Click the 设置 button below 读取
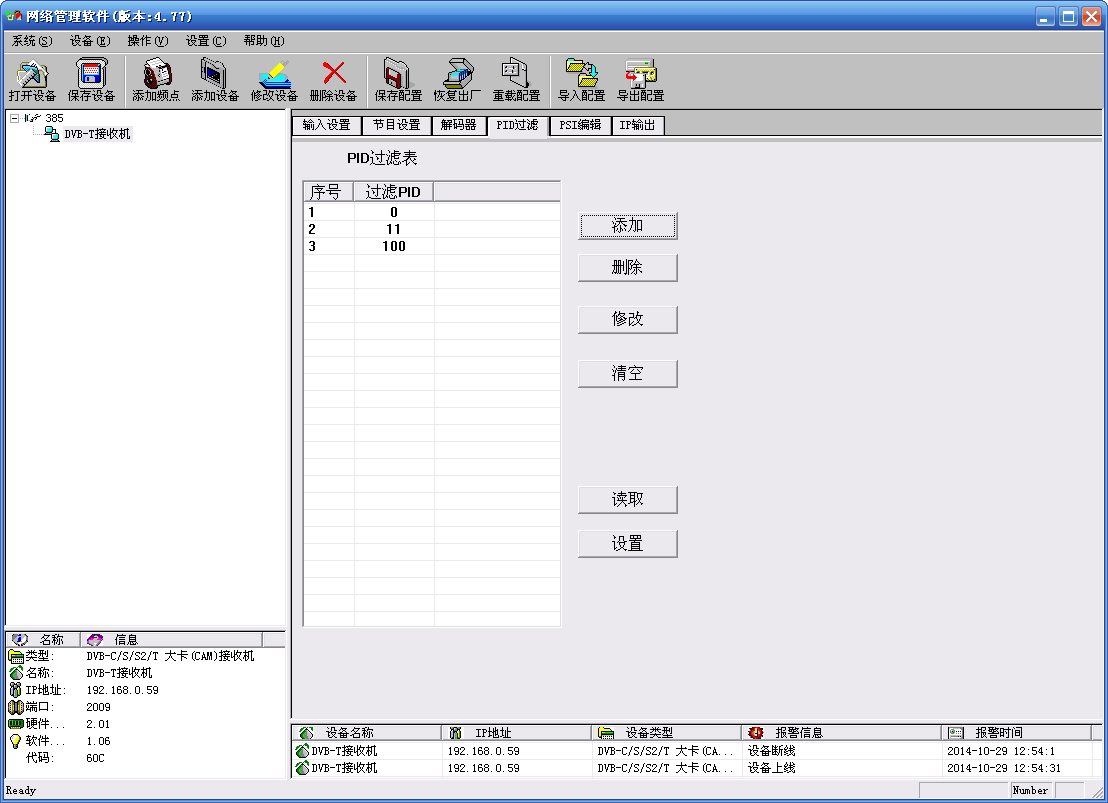The width and height of the screenshot is (1108, 803). pos(627,544)
